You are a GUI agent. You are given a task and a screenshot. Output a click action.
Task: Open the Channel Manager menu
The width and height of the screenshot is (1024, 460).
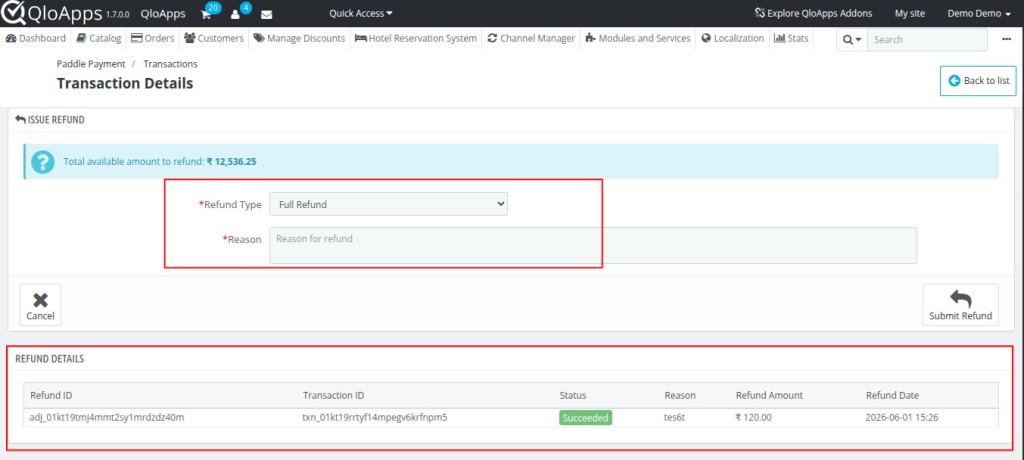(531, 39)
